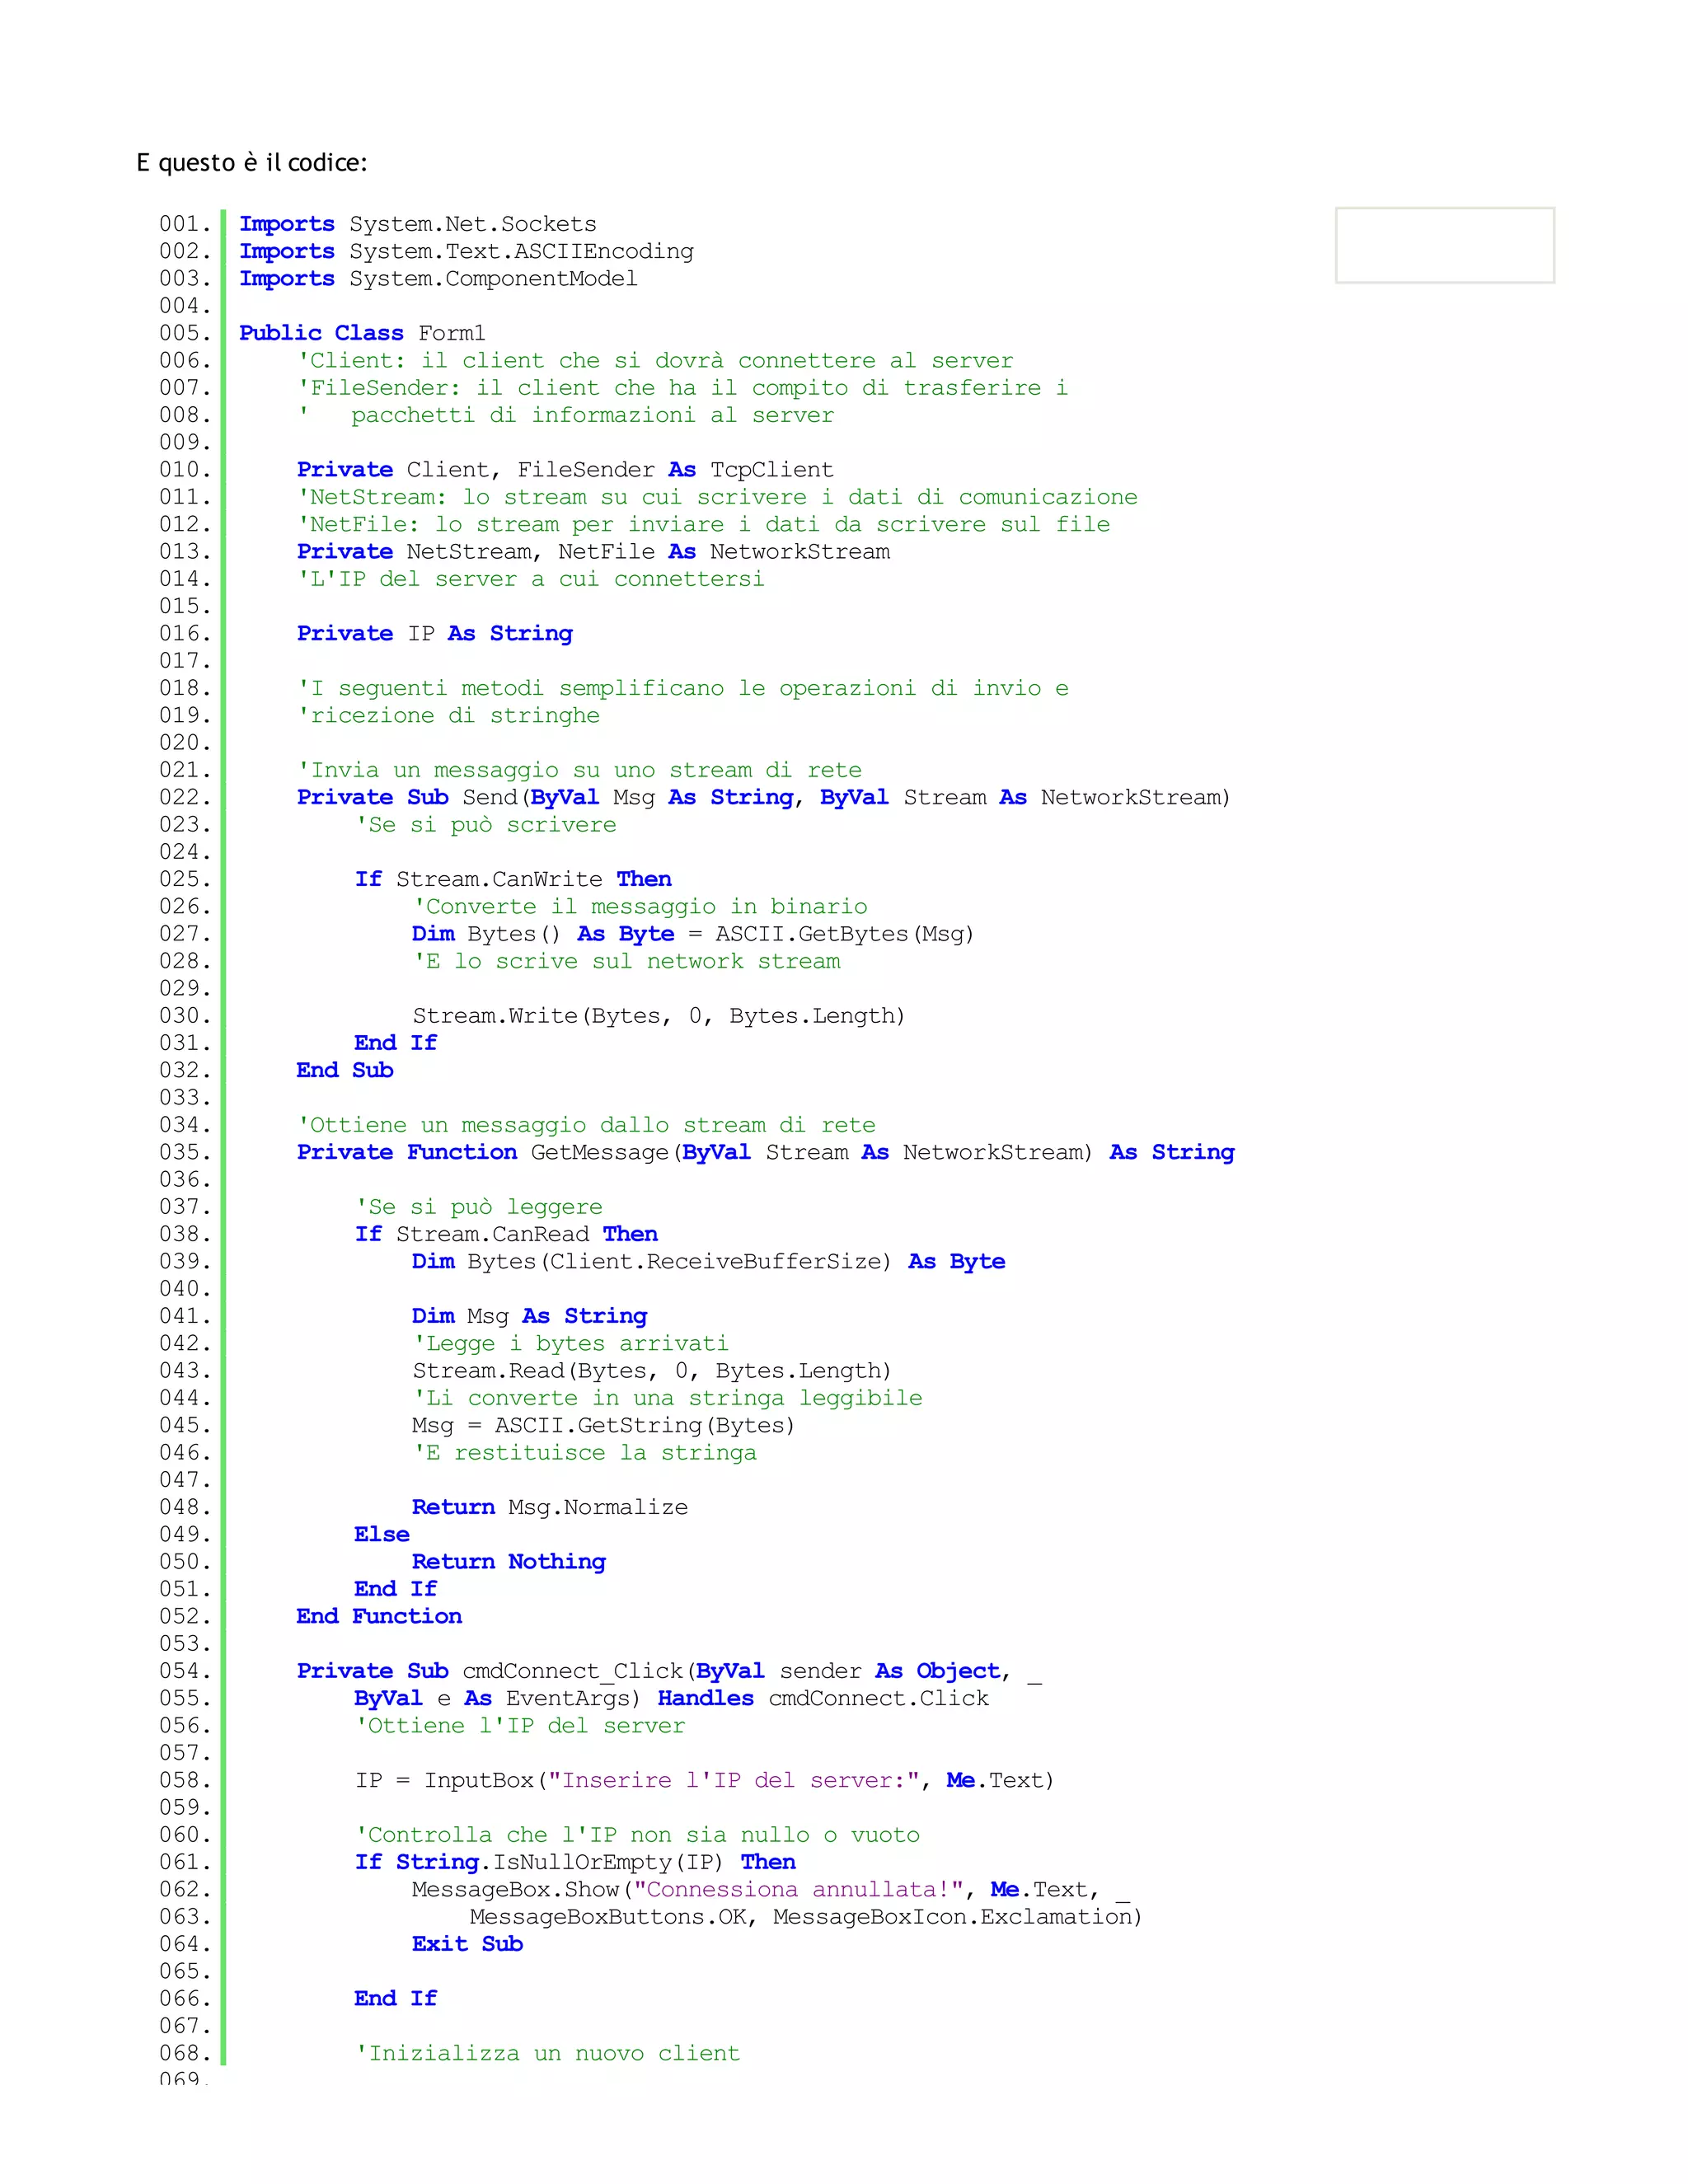Click "Msg = ASCII.GetString(Bytes)"
Image resolution: width=1688 pixels, height=2184 pixels.
point(603,1425)
